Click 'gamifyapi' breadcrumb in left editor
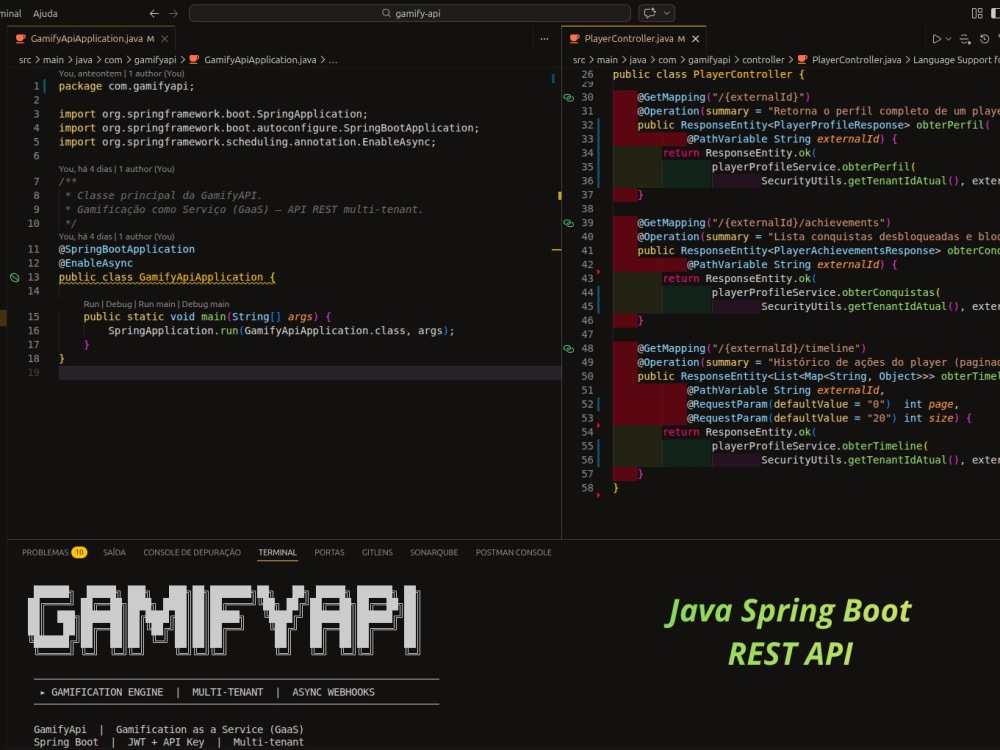1000x750 pixels. coord(155,60)
